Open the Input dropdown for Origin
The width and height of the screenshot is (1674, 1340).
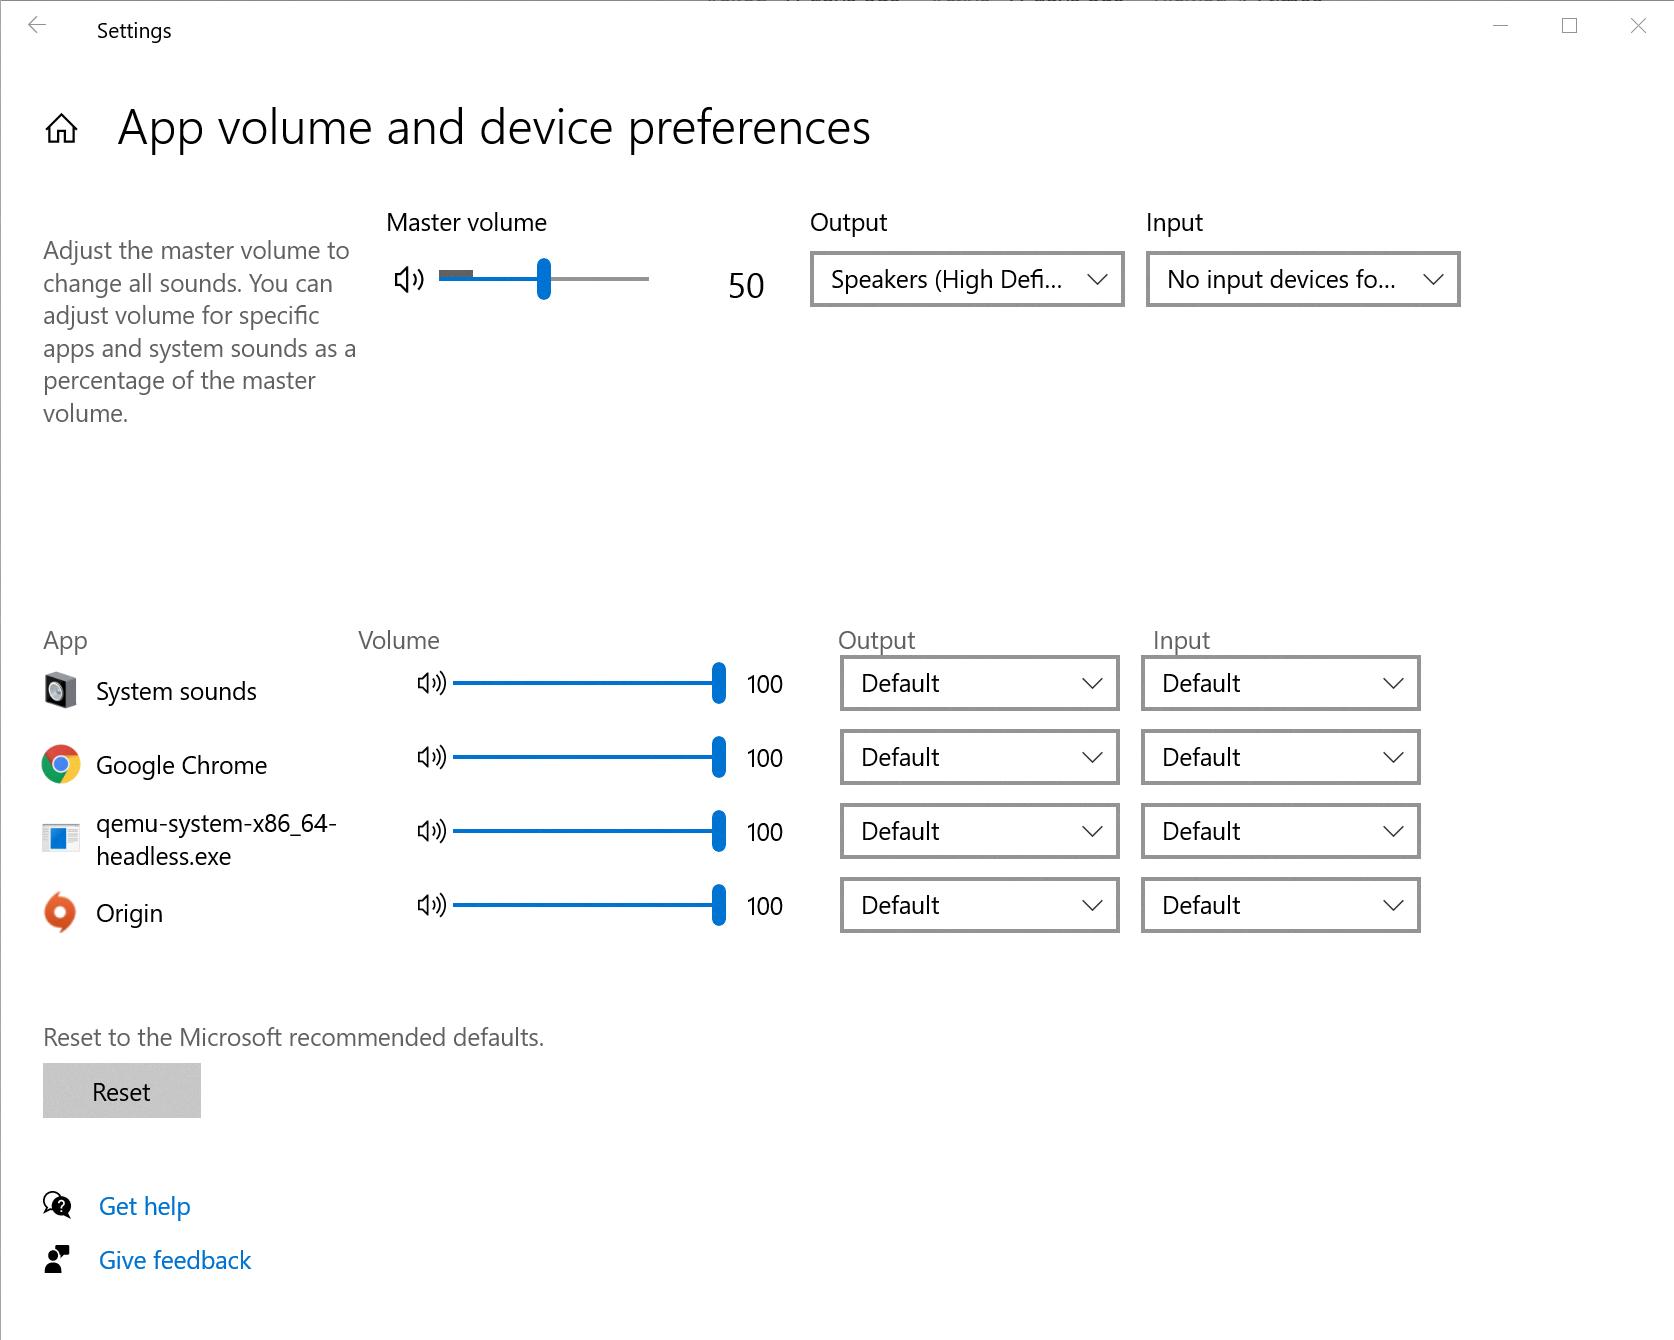tap(1280, 905)
